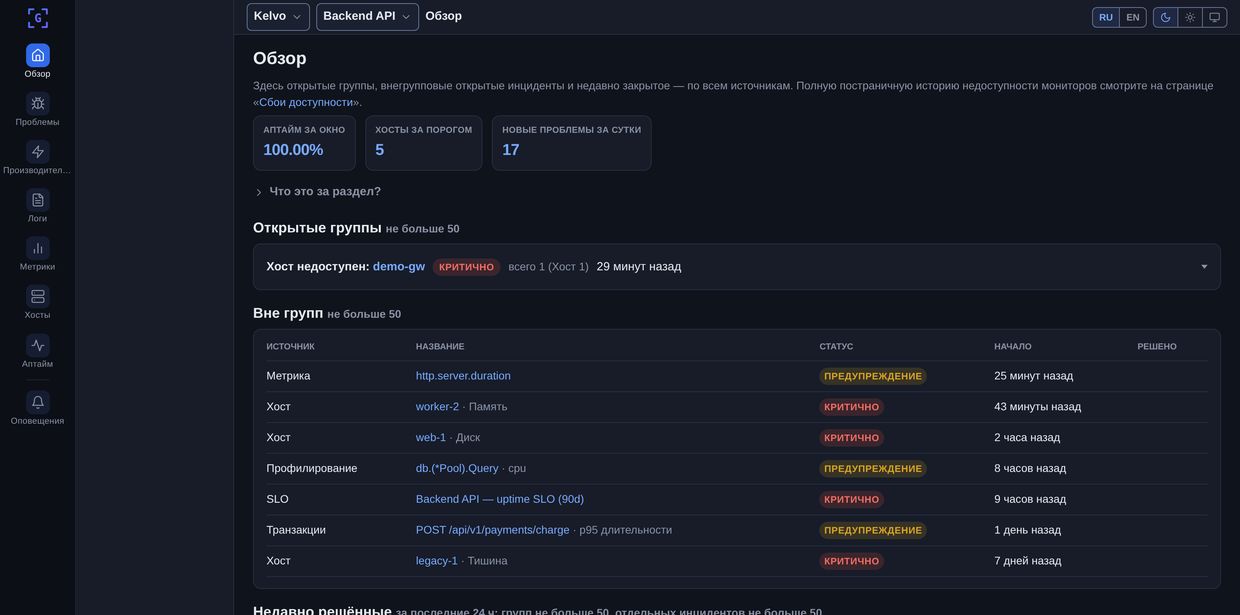
Task: Open the POST /api/v1/payments/charge link
Action: click(x=493, y=531)
